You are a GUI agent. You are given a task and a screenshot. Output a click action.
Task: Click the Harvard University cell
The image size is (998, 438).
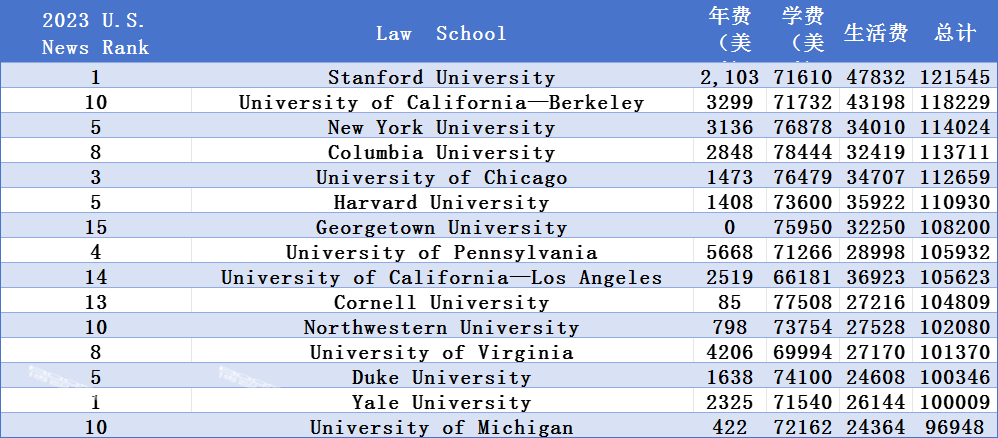click(442, 202)
